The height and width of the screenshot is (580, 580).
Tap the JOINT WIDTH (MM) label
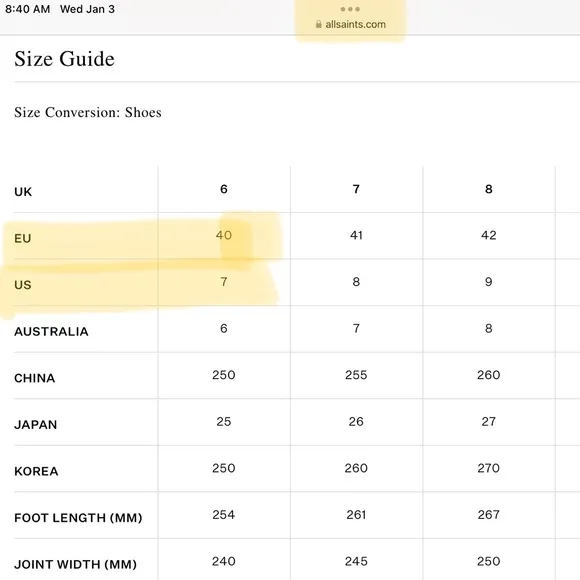click(75, 564)
